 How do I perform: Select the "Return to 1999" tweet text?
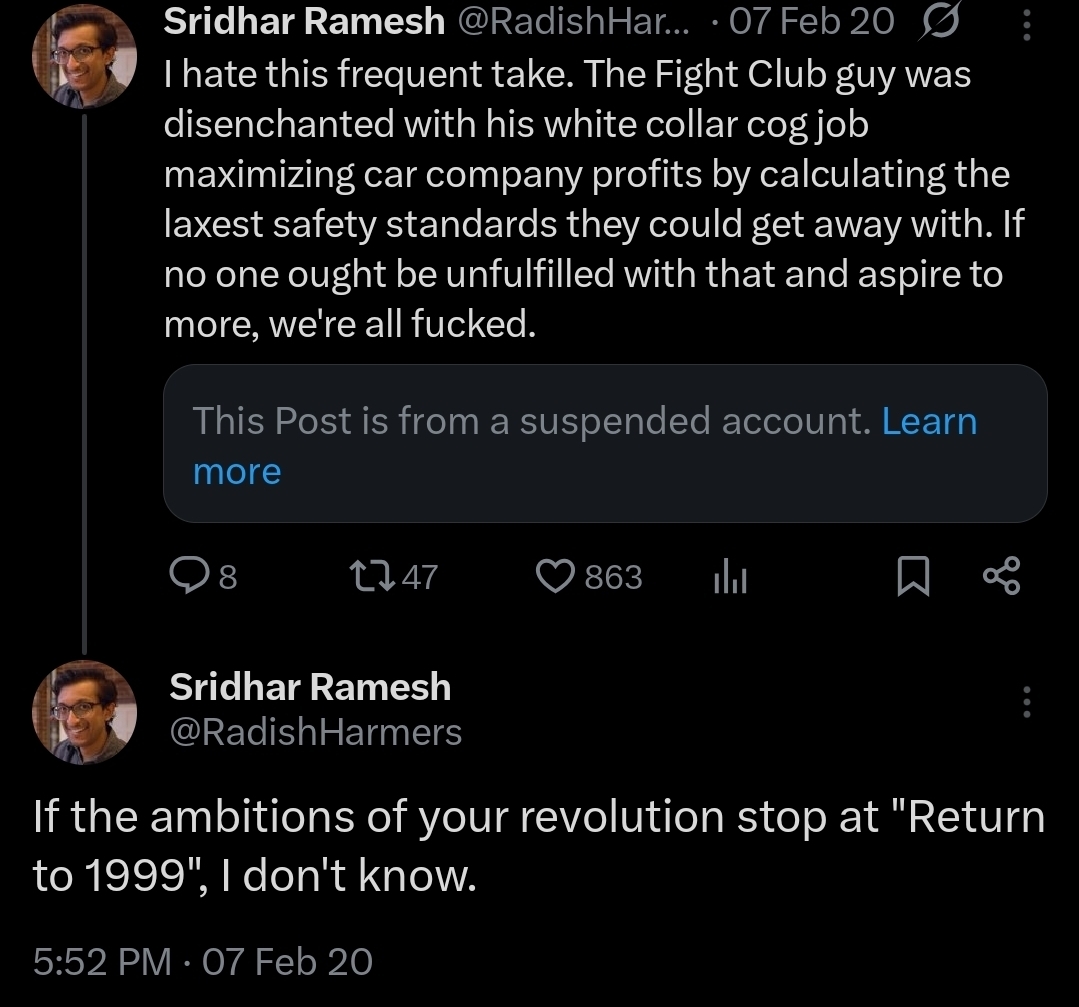coord(538,846)
